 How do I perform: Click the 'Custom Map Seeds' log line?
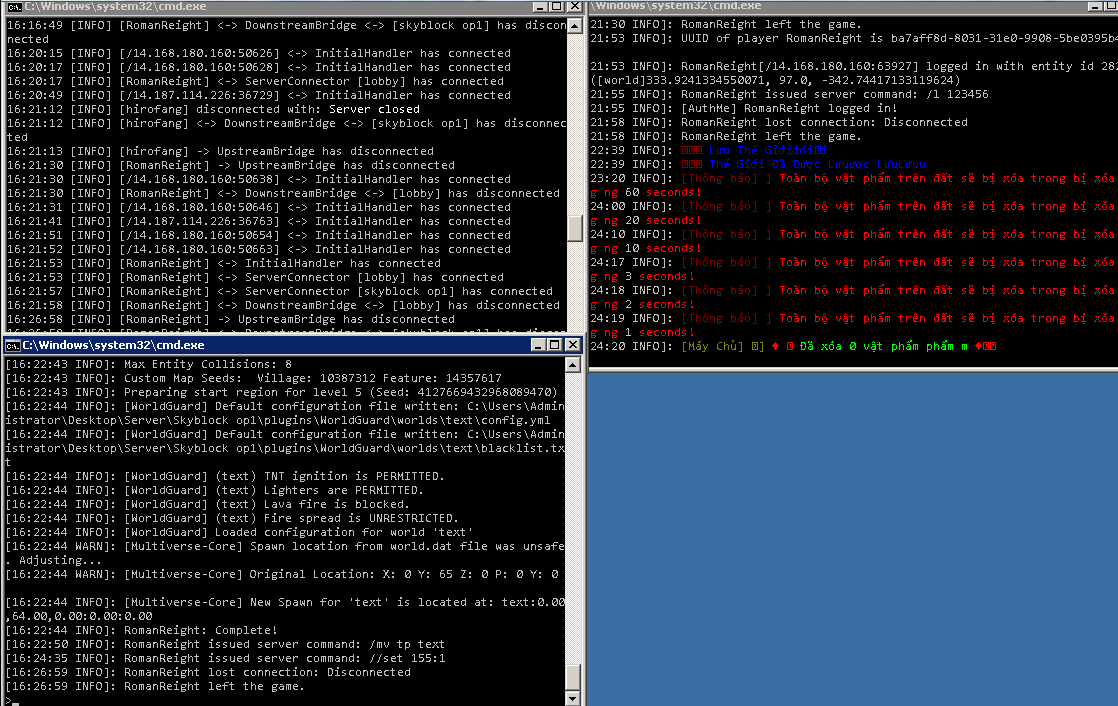click(254, 378)
